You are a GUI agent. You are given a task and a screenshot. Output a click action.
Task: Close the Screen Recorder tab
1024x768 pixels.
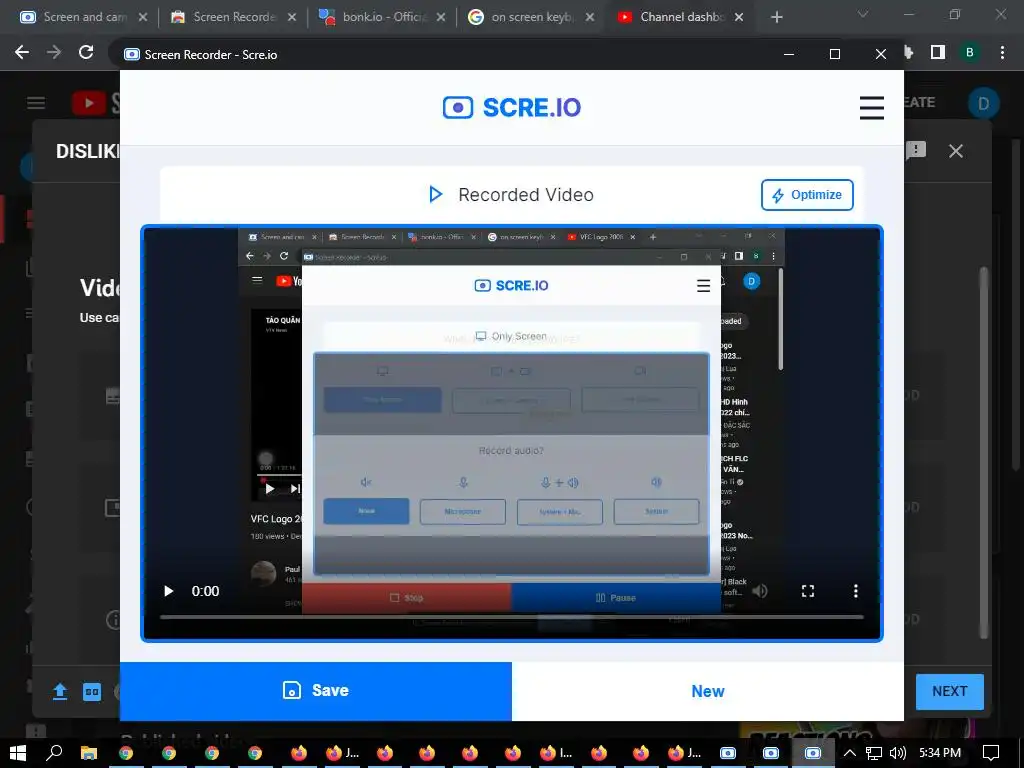[x=292, y=17]
